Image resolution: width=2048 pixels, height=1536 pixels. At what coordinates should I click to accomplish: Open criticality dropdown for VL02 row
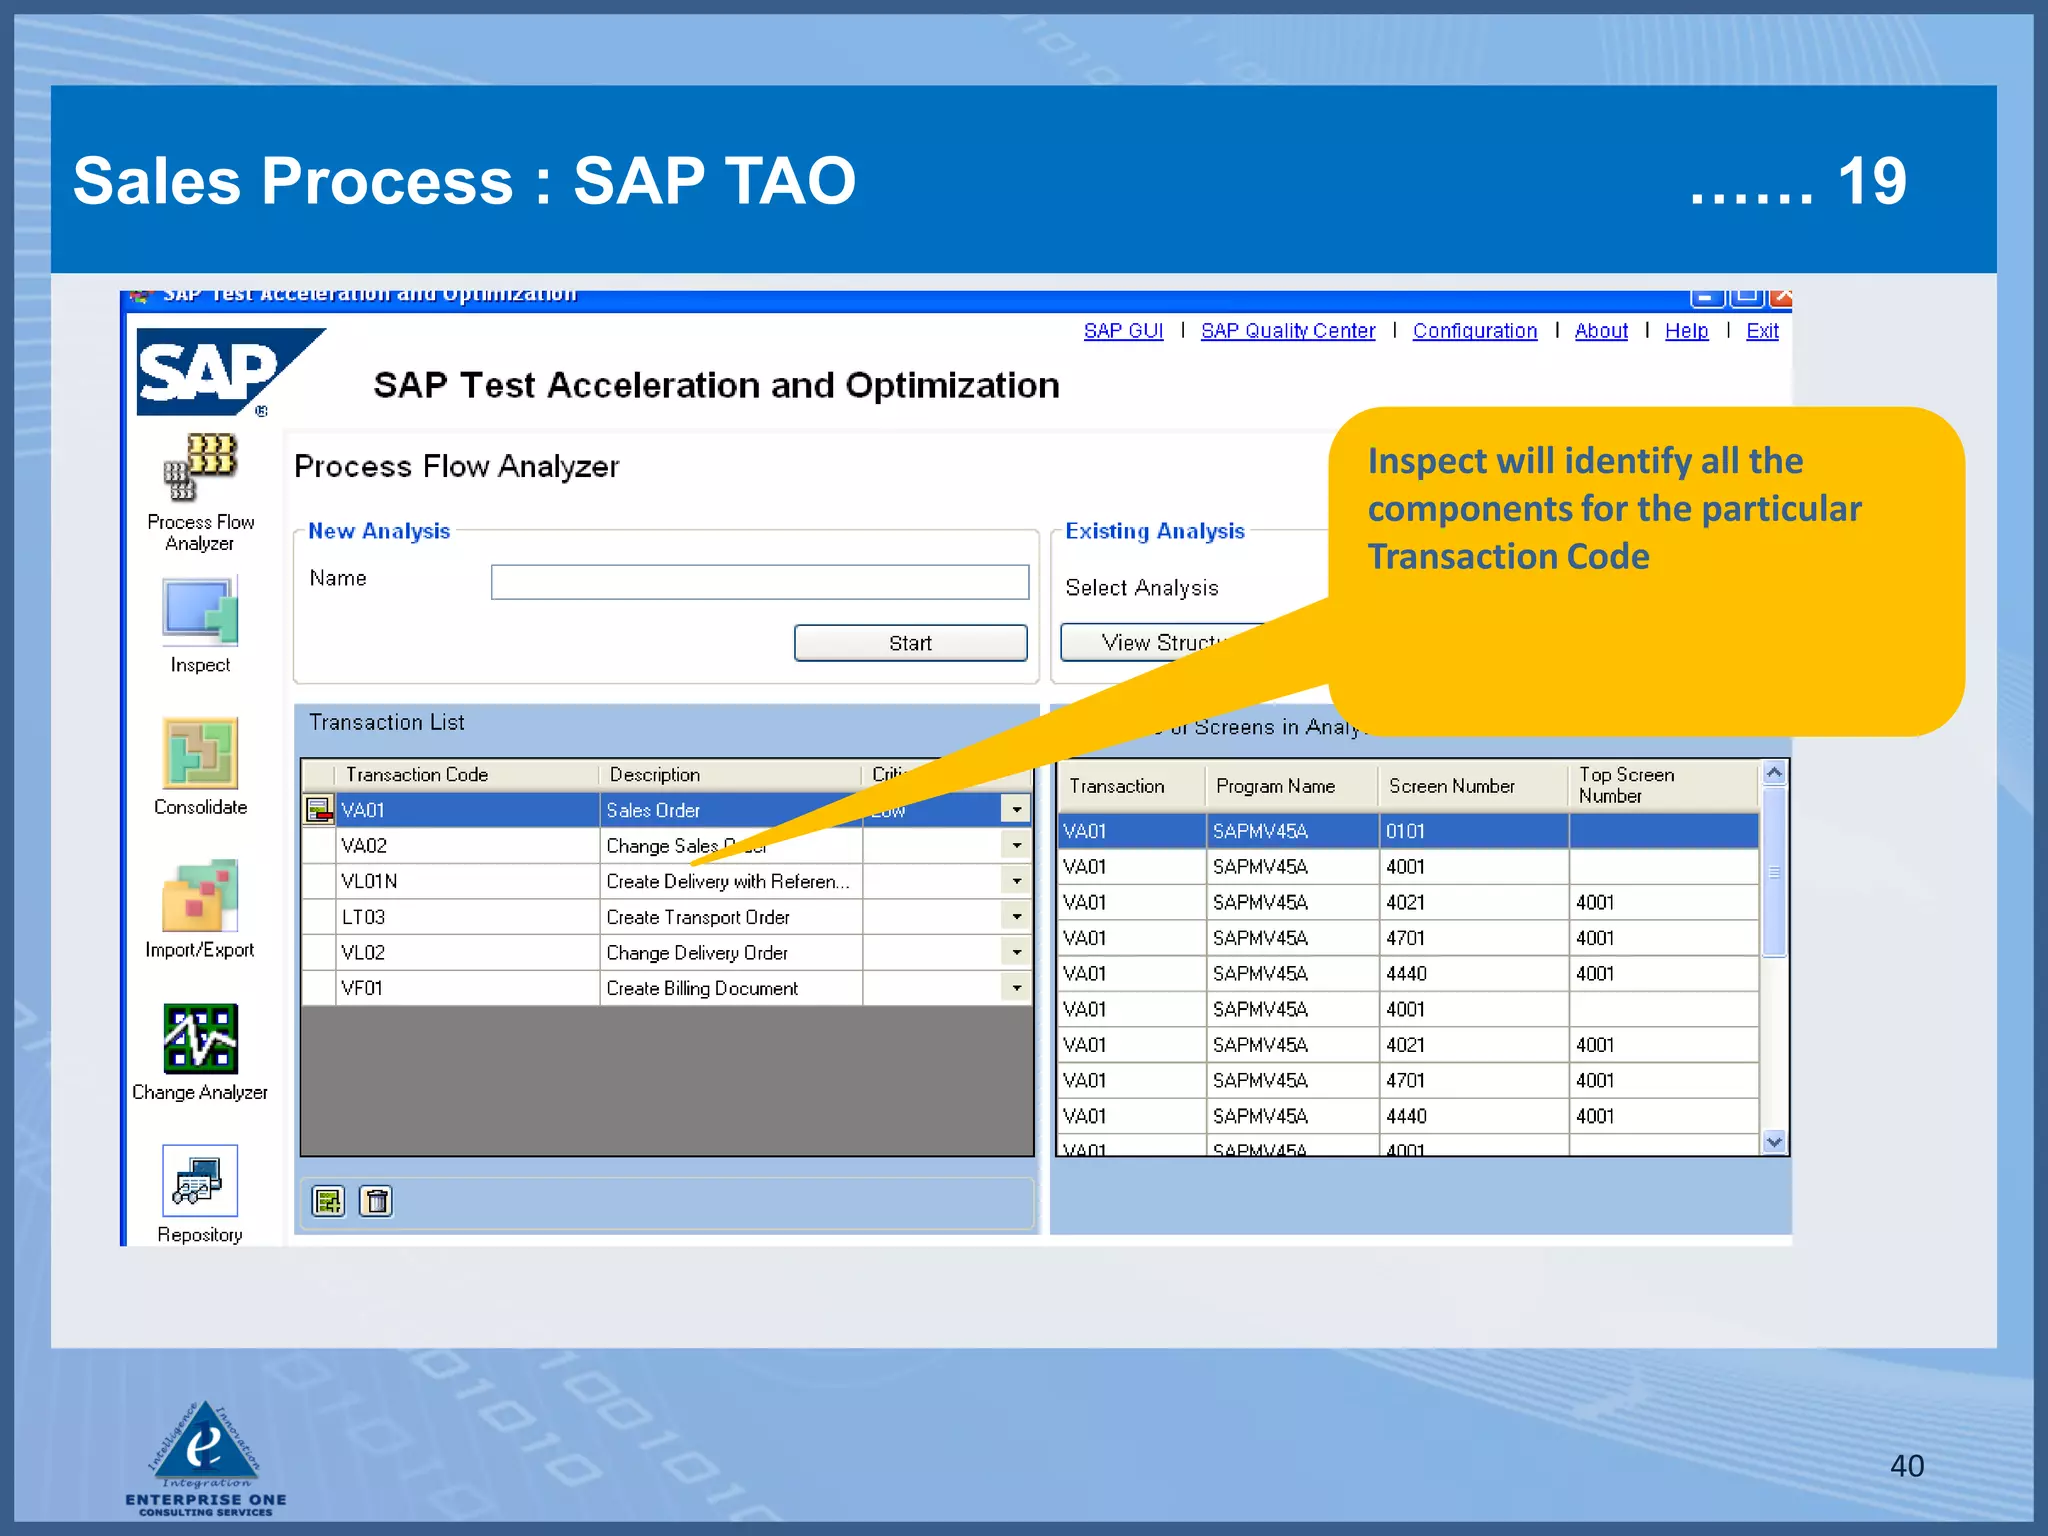[x=1016, y=952]
